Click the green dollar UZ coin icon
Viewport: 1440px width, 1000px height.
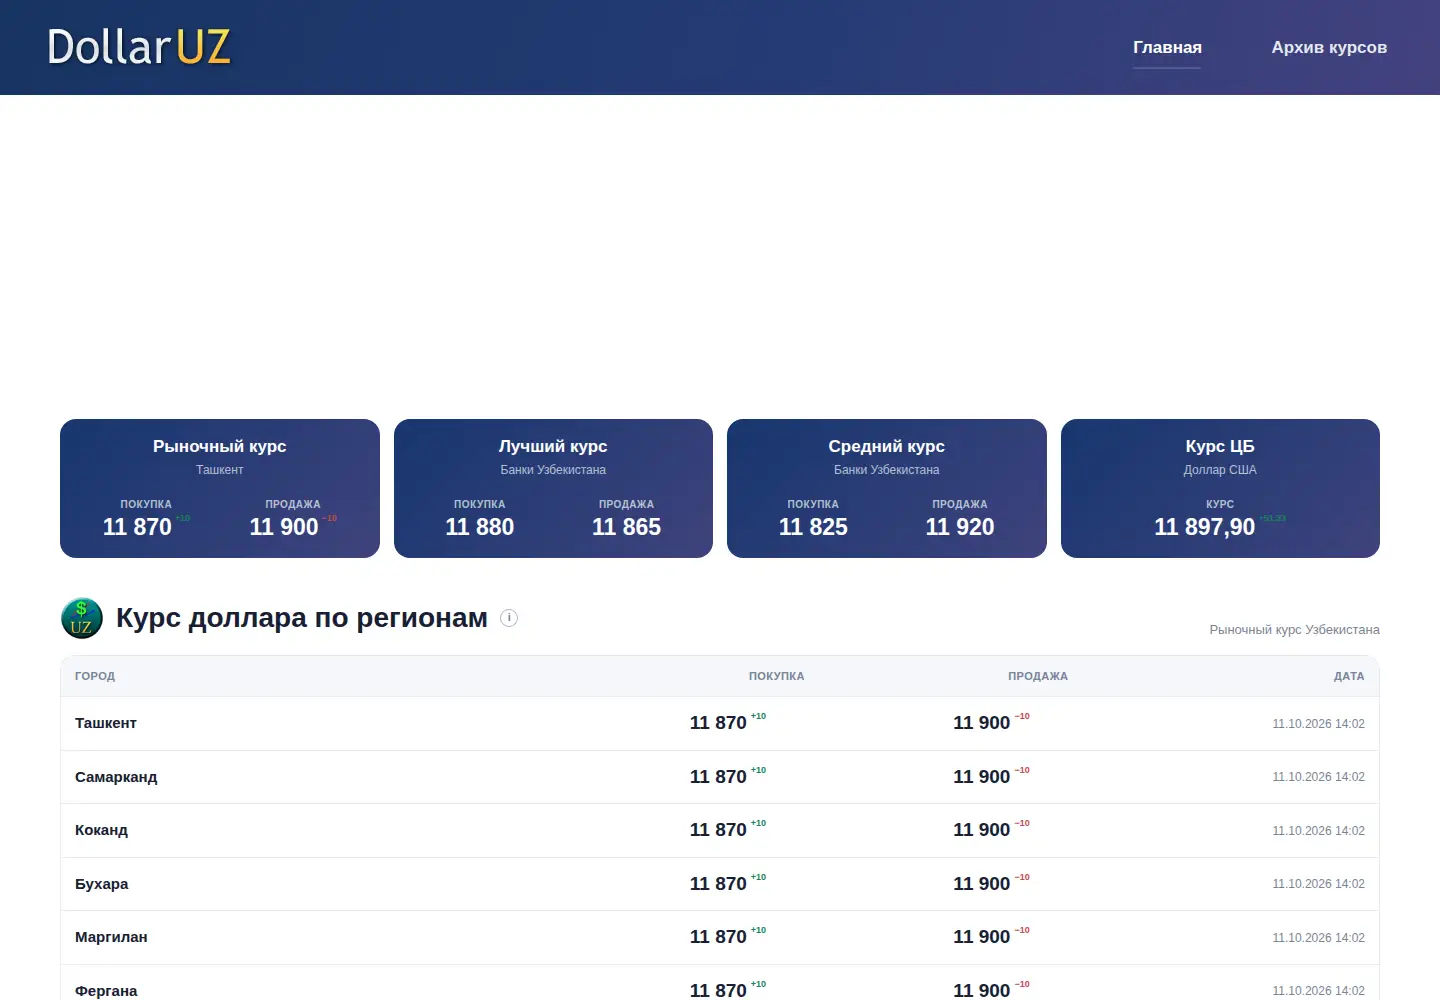tap(82, 618)
